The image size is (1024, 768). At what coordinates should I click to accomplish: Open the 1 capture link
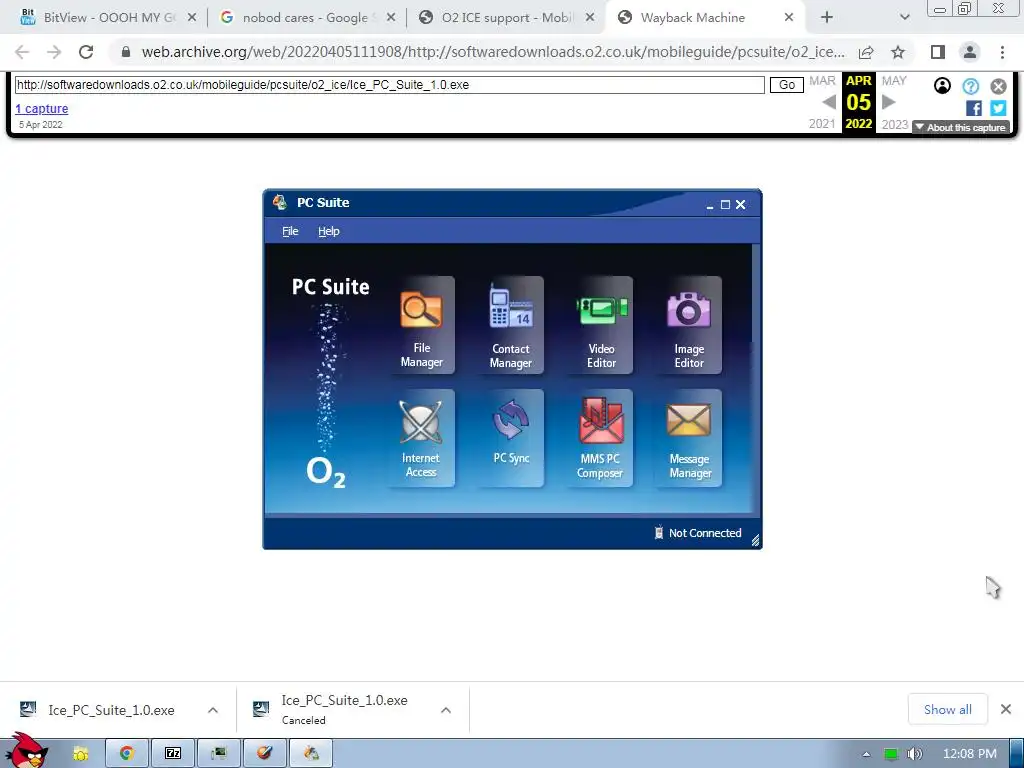coord(42,108)
